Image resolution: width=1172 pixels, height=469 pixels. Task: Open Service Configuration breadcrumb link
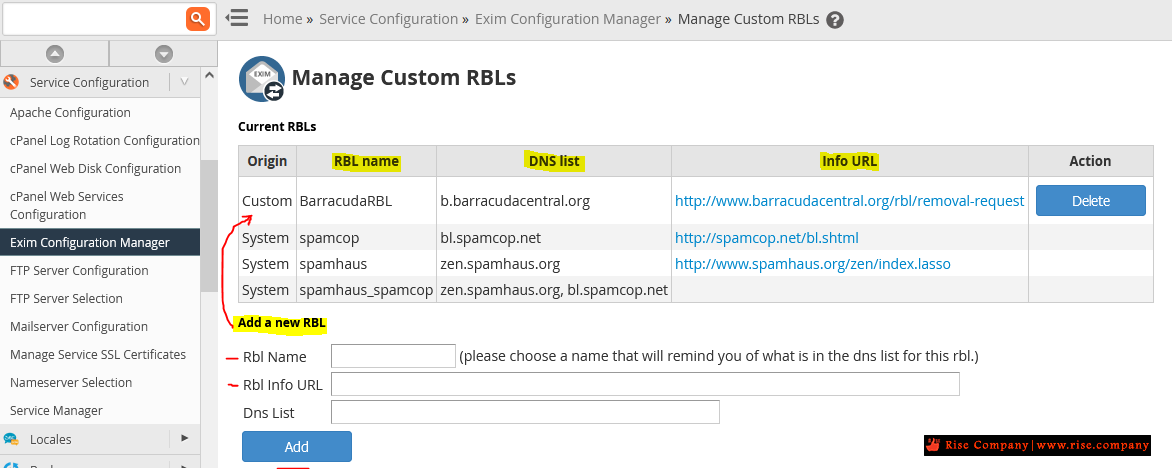click(x=389, y=19)
